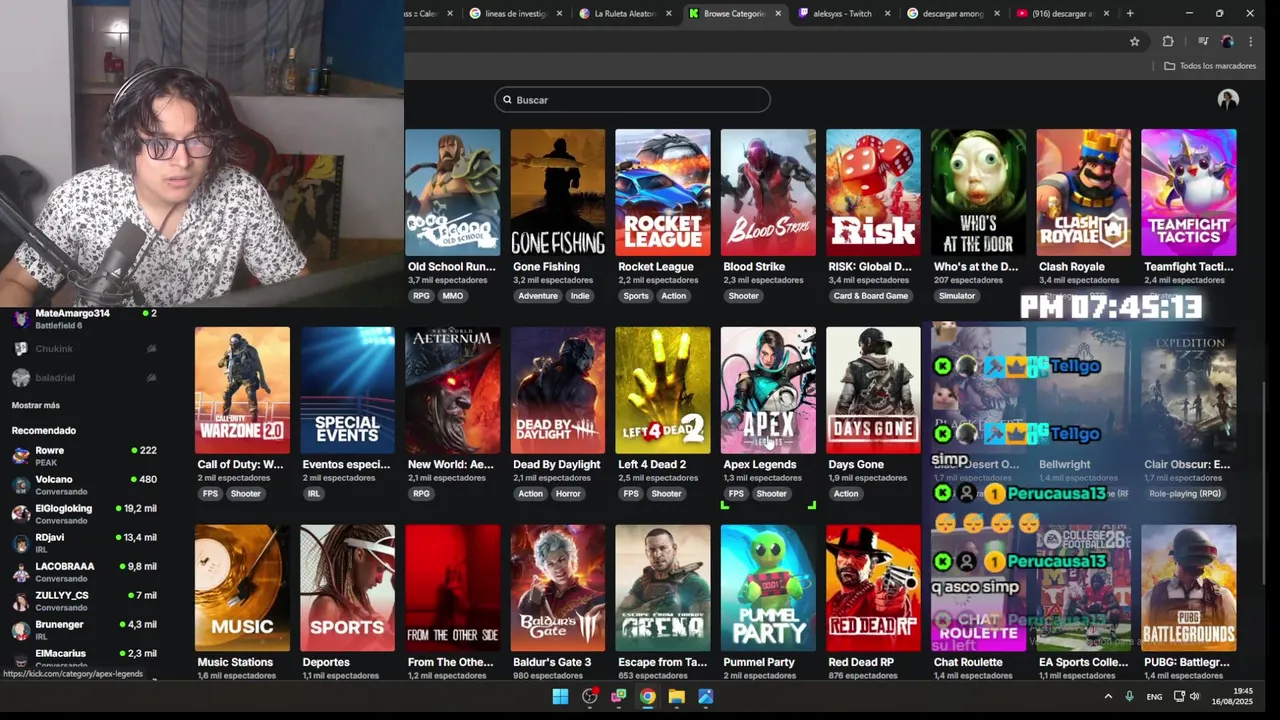Viewport: 1280px width, 720px height.
Task: Open the Apex Legends category thumbnail
Action: tap(768, 390)
